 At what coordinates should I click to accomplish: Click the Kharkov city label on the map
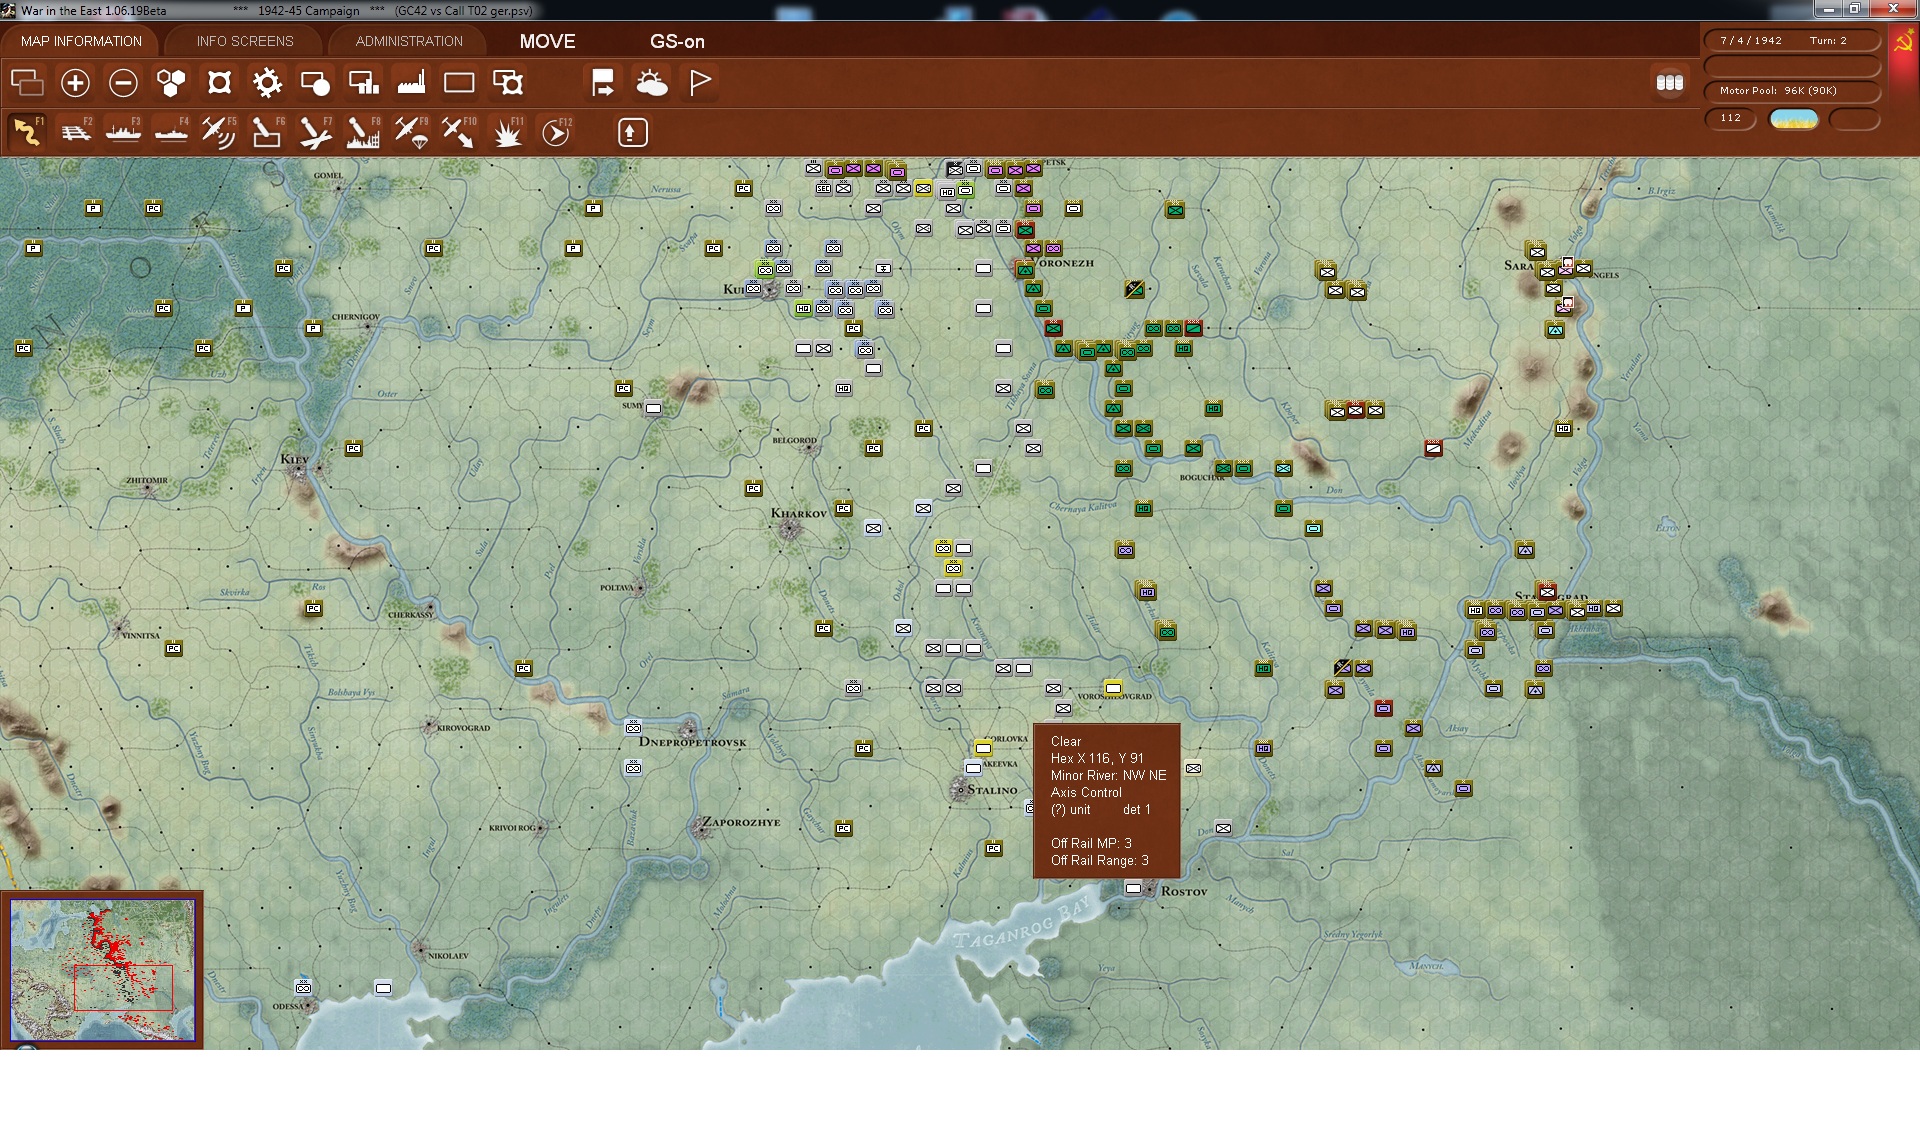[799, 514]
